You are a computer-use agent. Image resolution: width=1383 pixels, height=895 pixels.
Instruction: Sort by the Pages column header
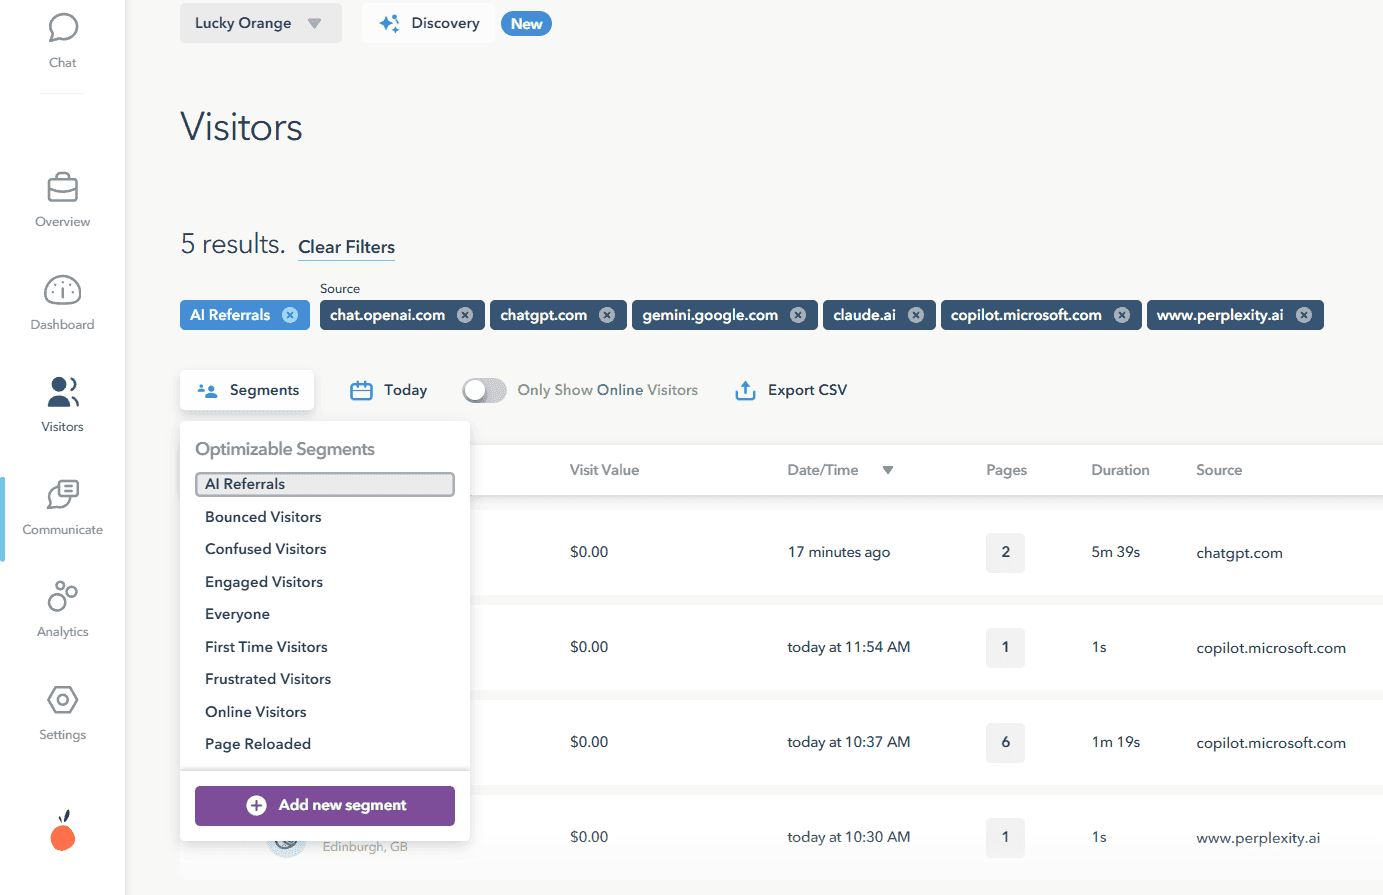(1006, 470)
